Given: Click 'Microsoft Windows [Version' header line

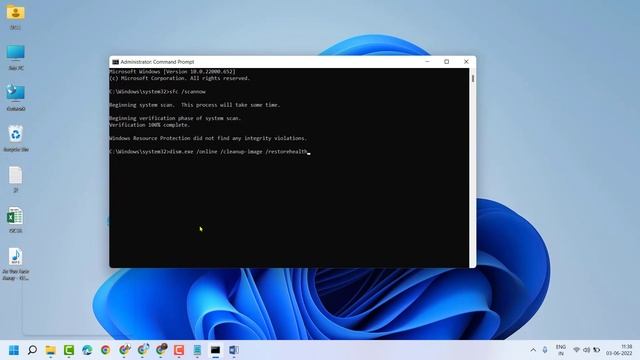Looking at the screenshot, I should point(172,72).
